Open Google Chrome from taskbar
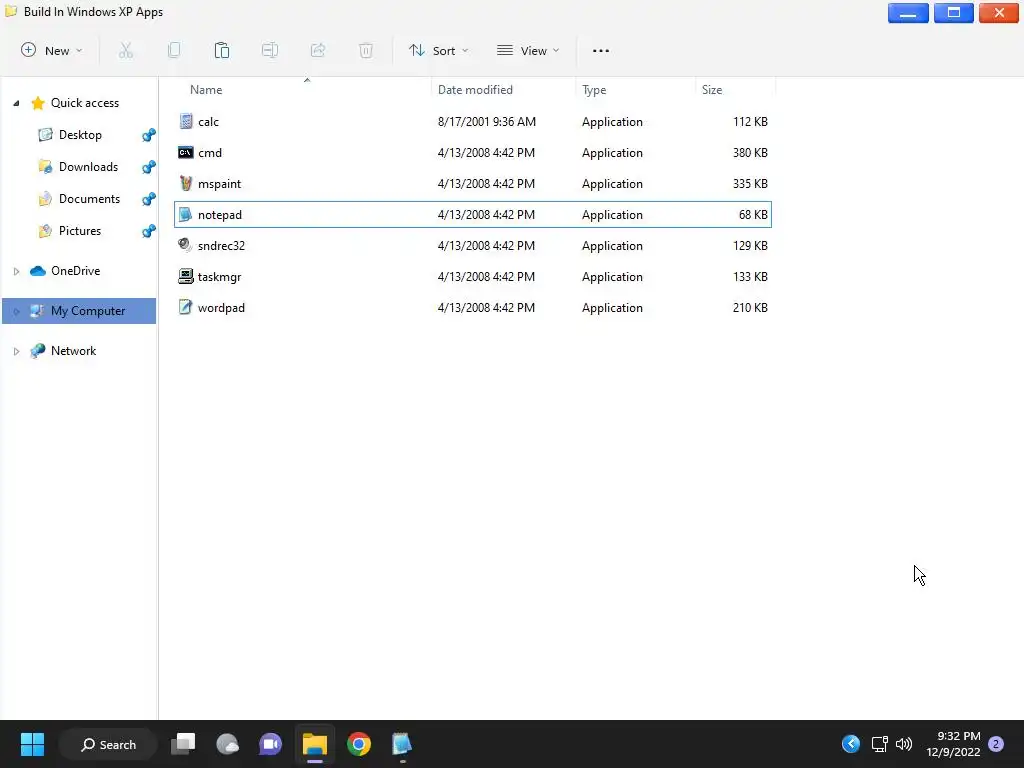Viewport: 1024px width, 768px height. click(x=359, y=744)
